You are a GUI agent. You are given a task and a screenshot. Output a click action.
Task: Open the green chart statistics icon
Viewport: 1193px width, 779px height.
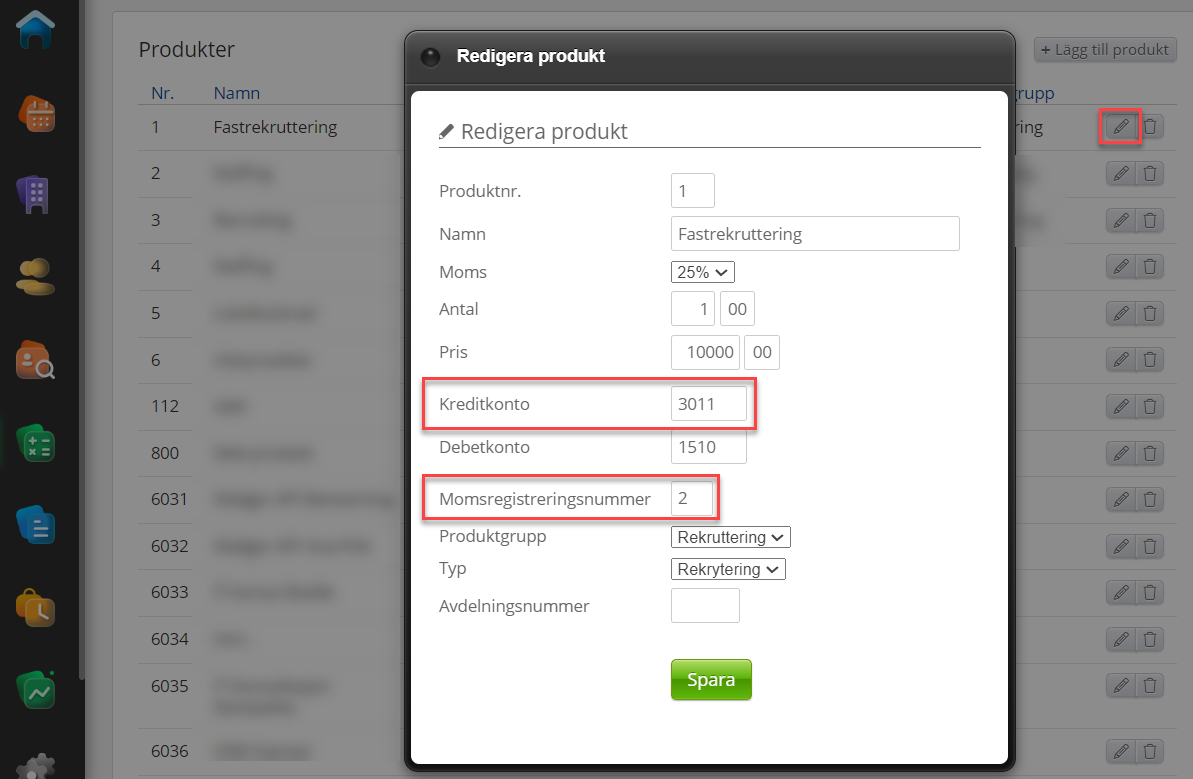click(x=36, y=690)
